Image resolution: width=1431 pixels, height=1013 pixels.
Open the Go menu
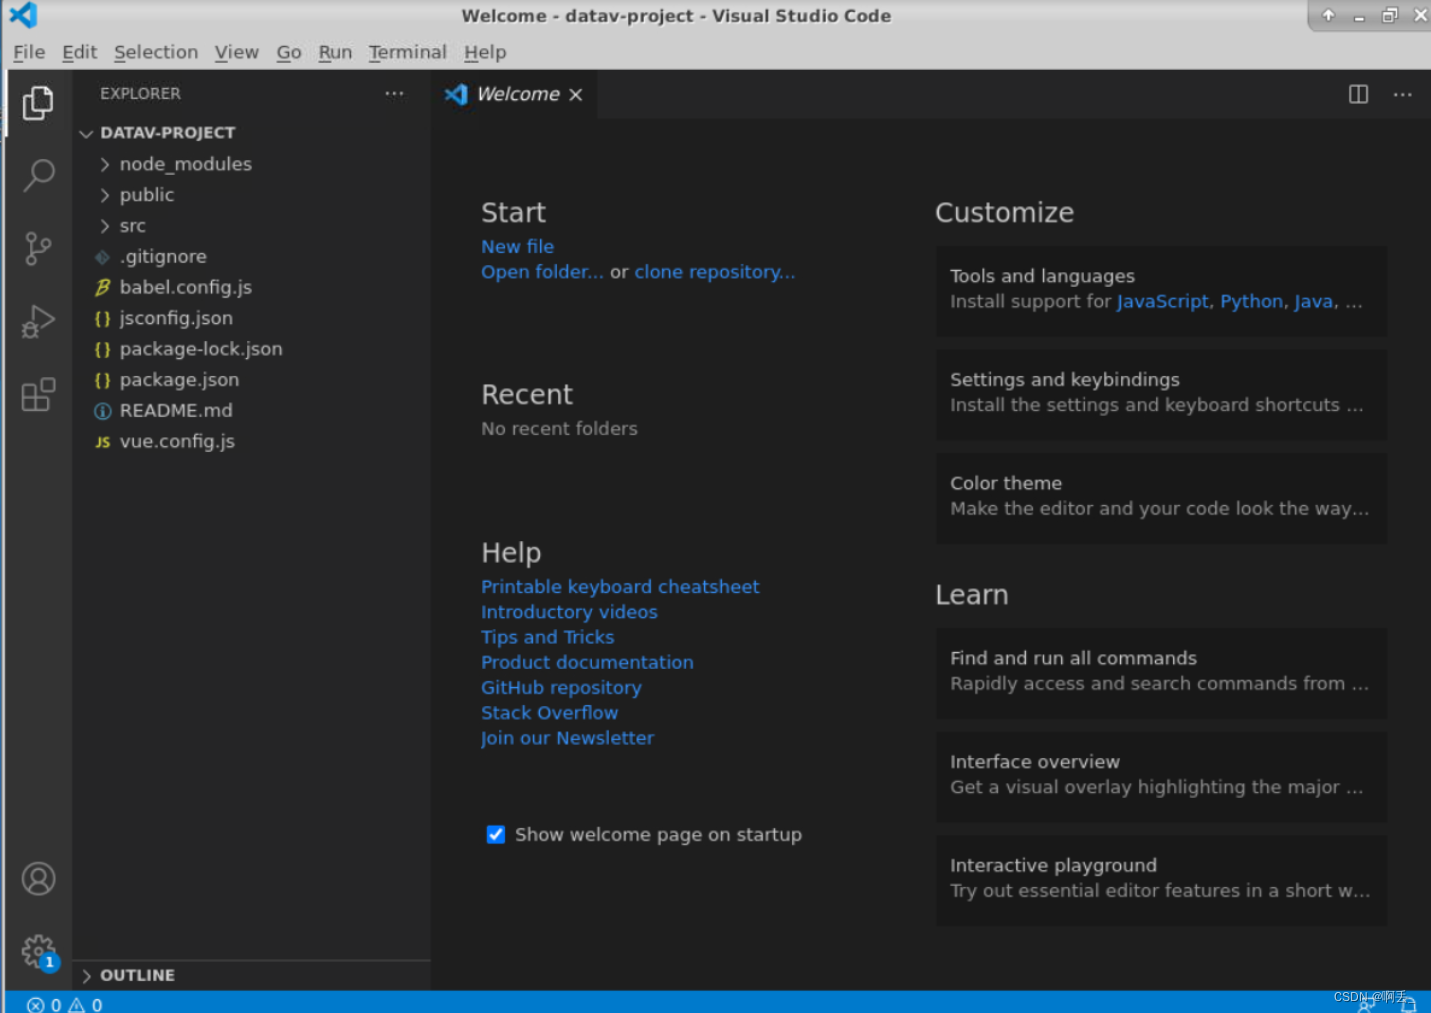coord(289,52)
